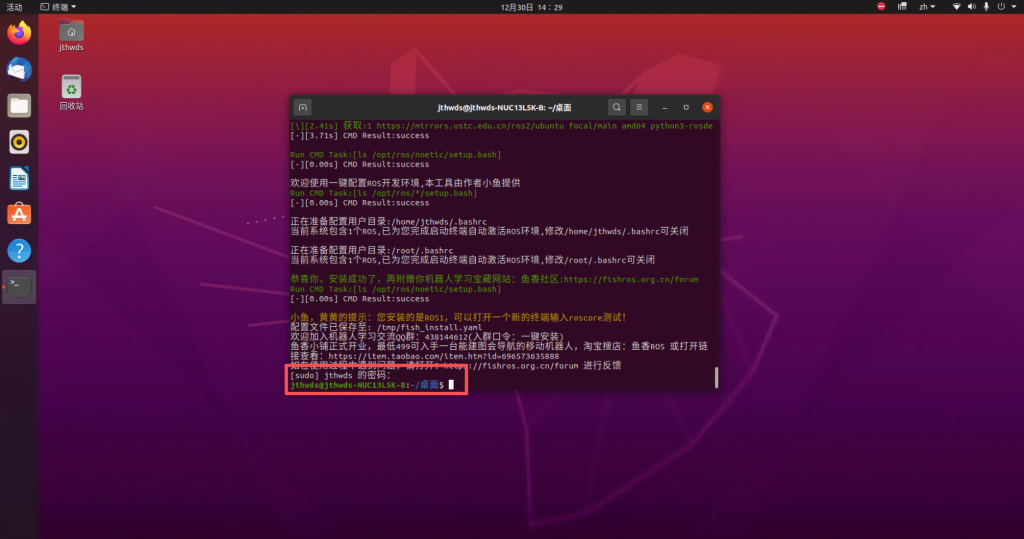Open the terminal hamburger menu
This screenshot has width=1024, height=539.
640,107
